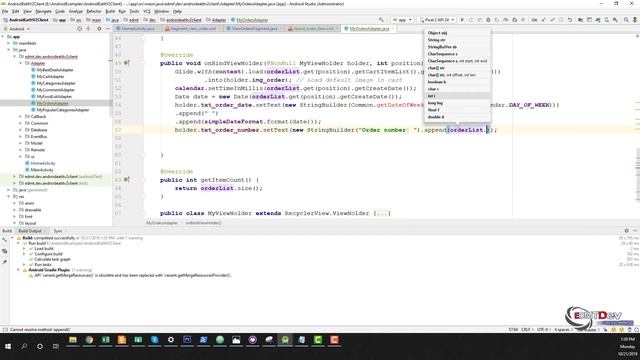
Task: Click the filter icon in Build panel sidebar
Action: pyautogui.click(x=4, y=251)
